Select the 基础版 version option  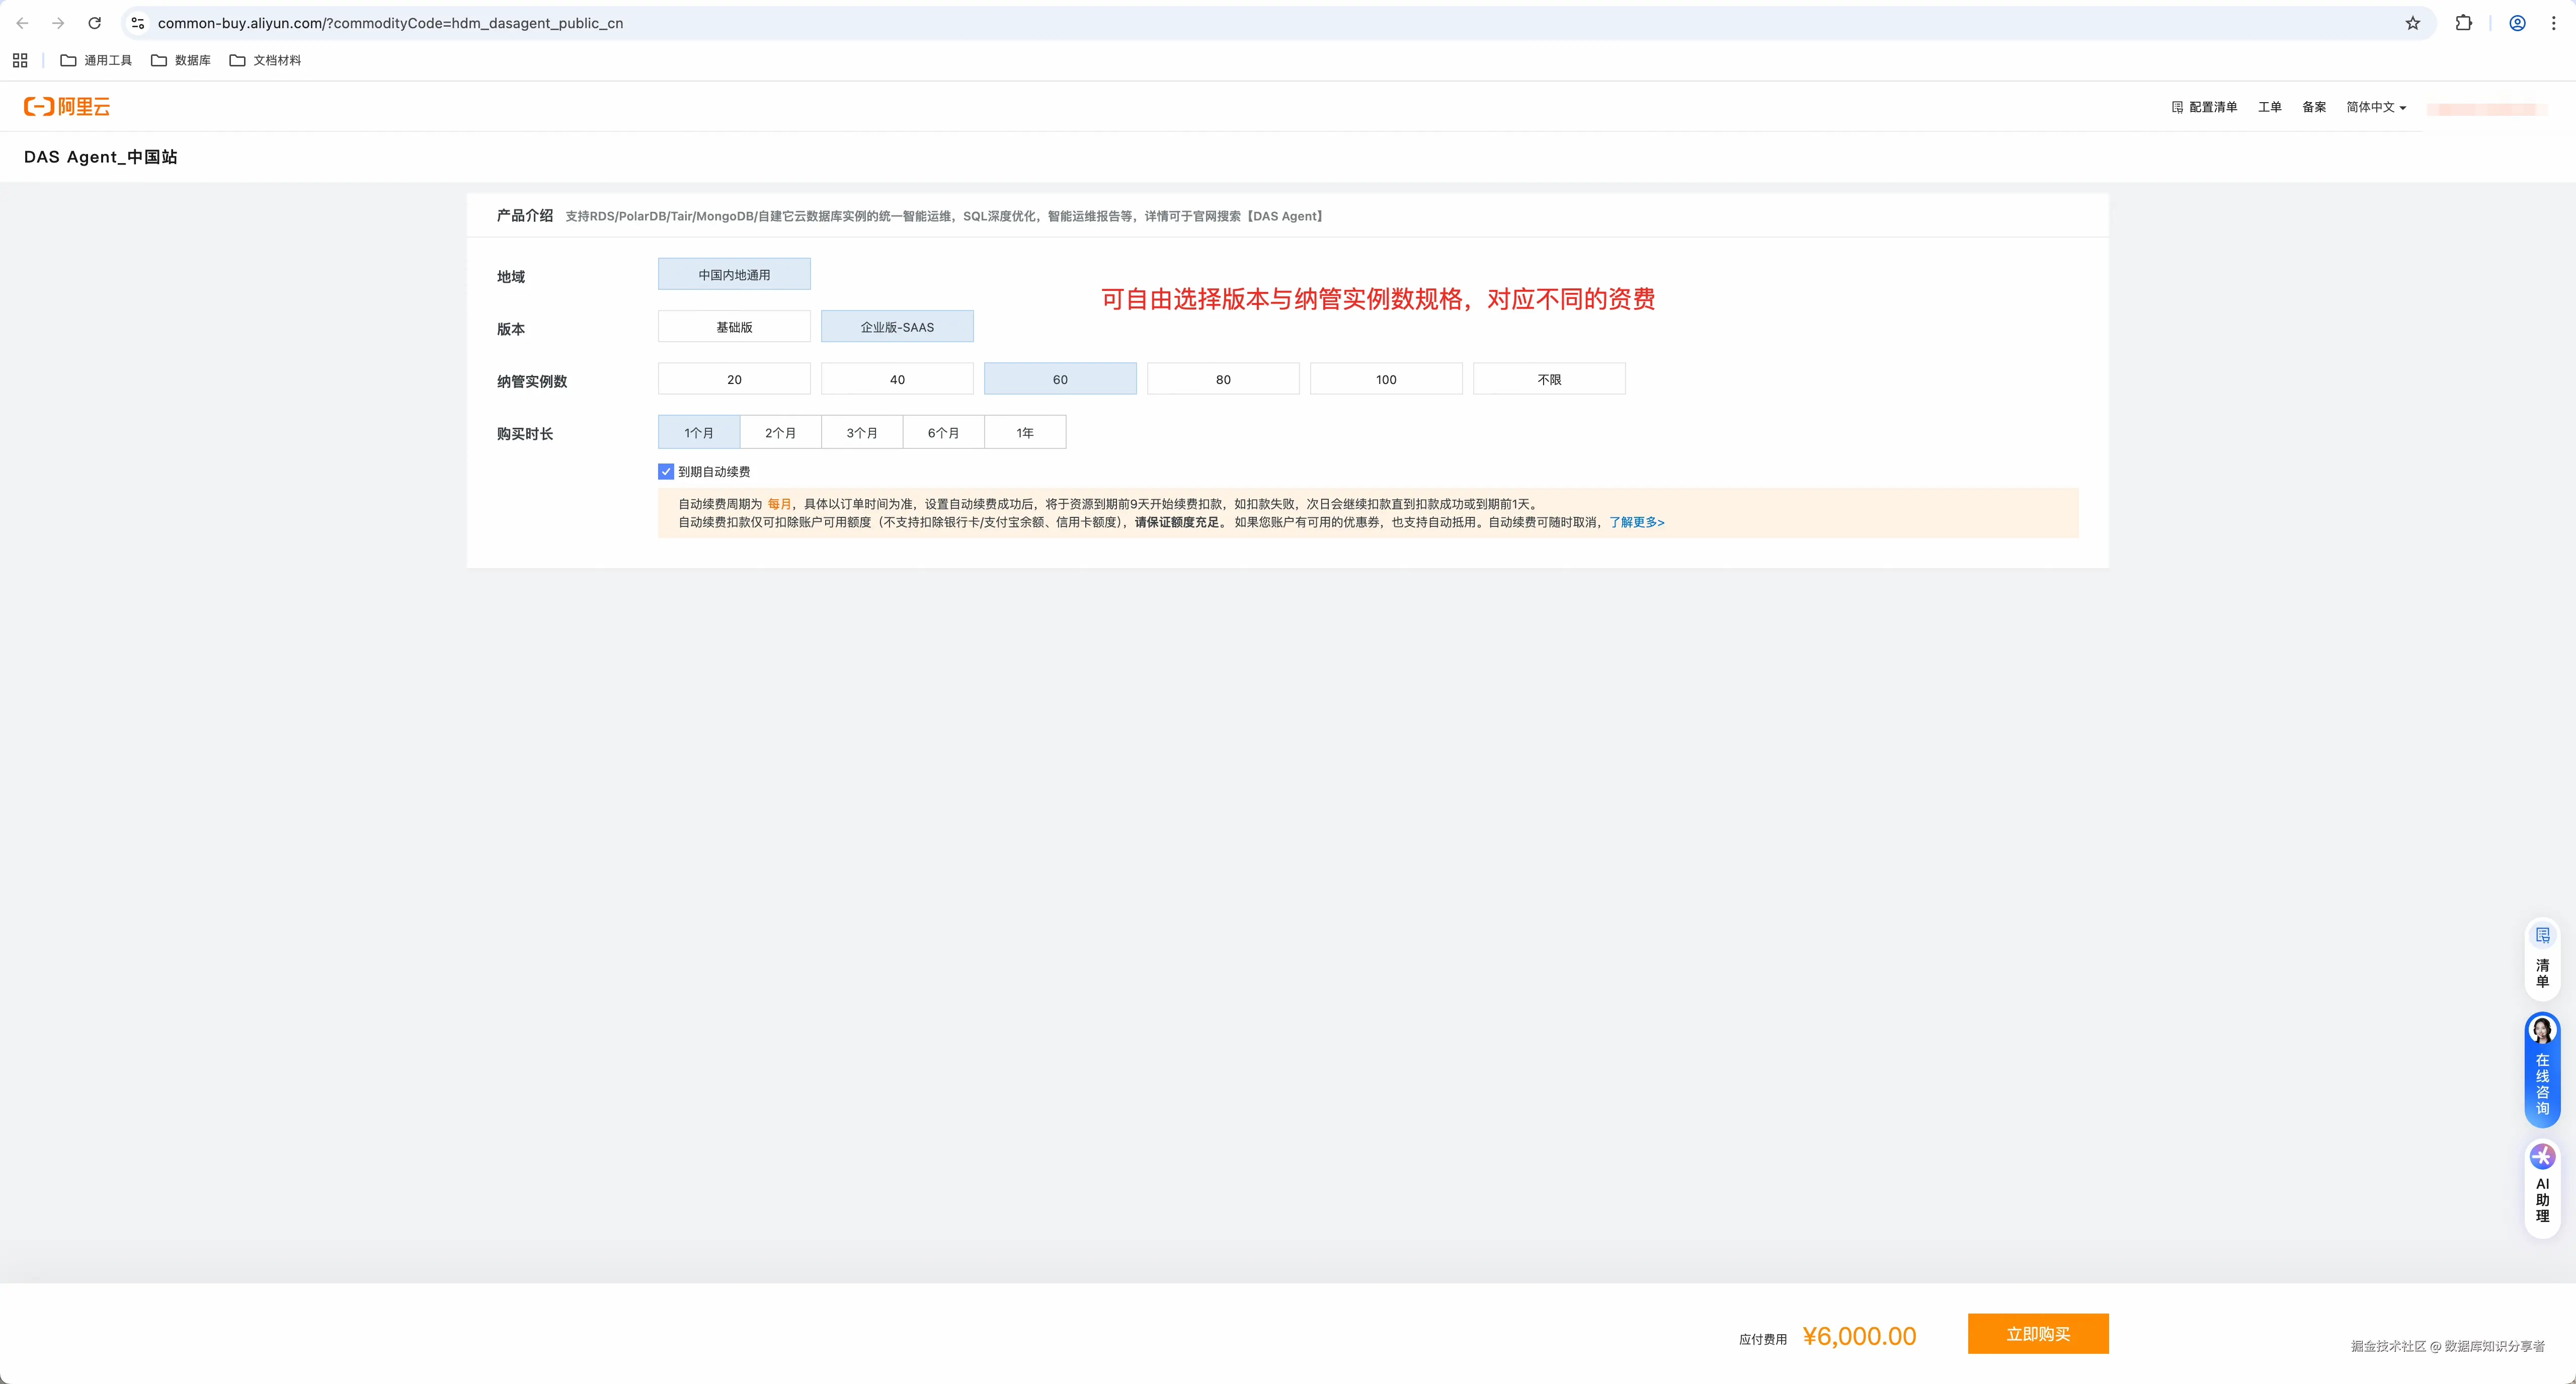(x=734, y=327)
